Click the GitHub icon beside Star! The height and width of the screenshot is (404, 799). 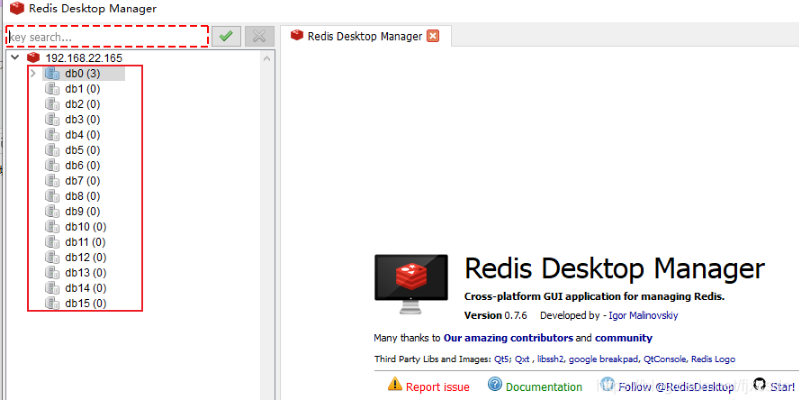tap(760, 384)
